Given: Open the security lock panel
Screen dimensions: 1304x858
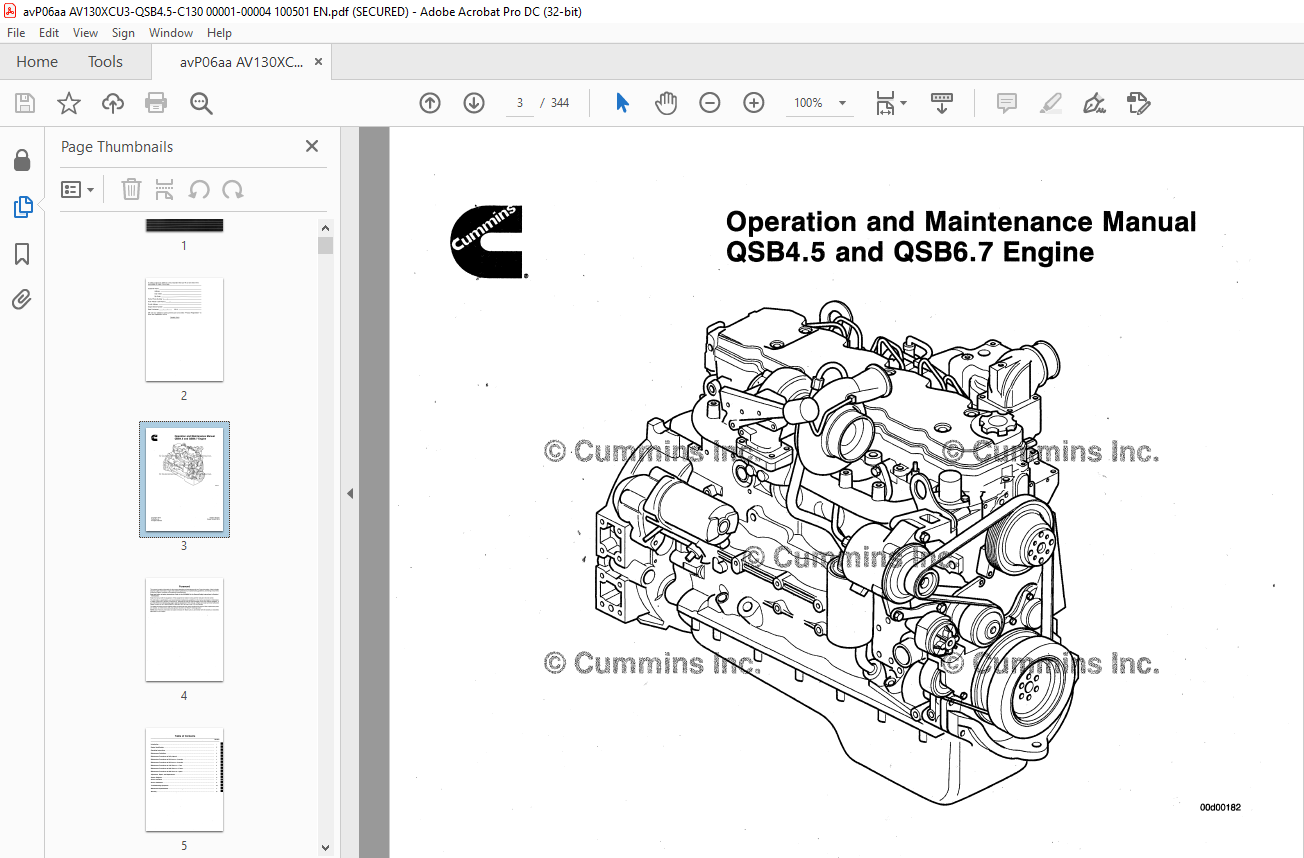Looking at the screenshot, I should click(22, 160).
